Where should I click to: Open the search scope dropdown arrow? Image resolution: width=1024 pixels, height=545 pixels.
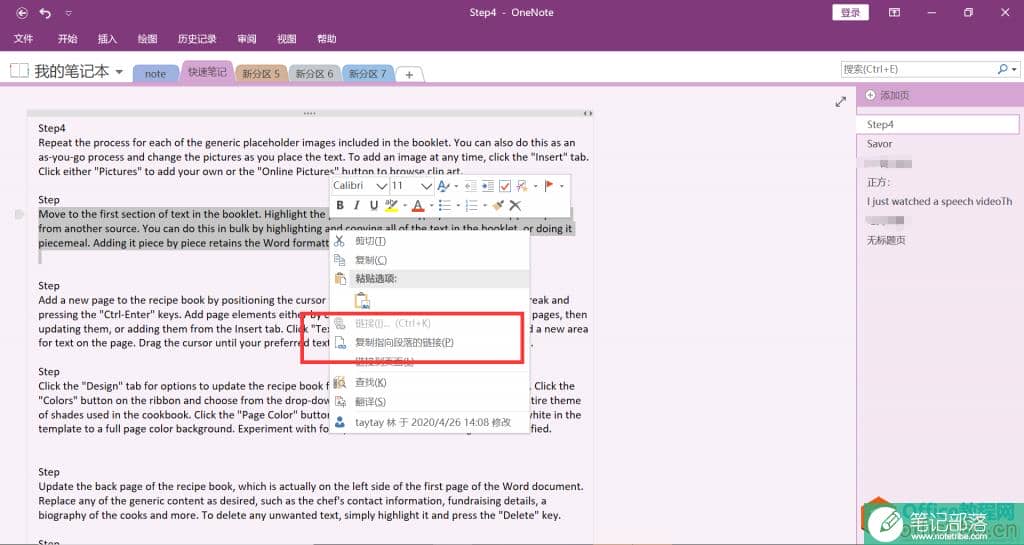pyautogui.click(x=1014, y=69)
